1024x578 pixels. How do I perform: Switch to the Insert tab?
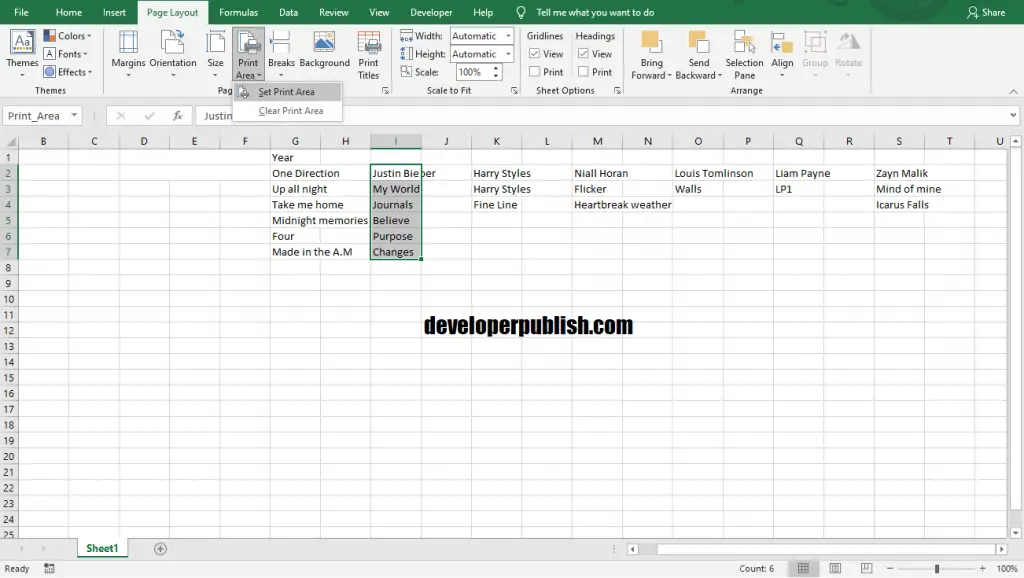click(x=114, y=12)
